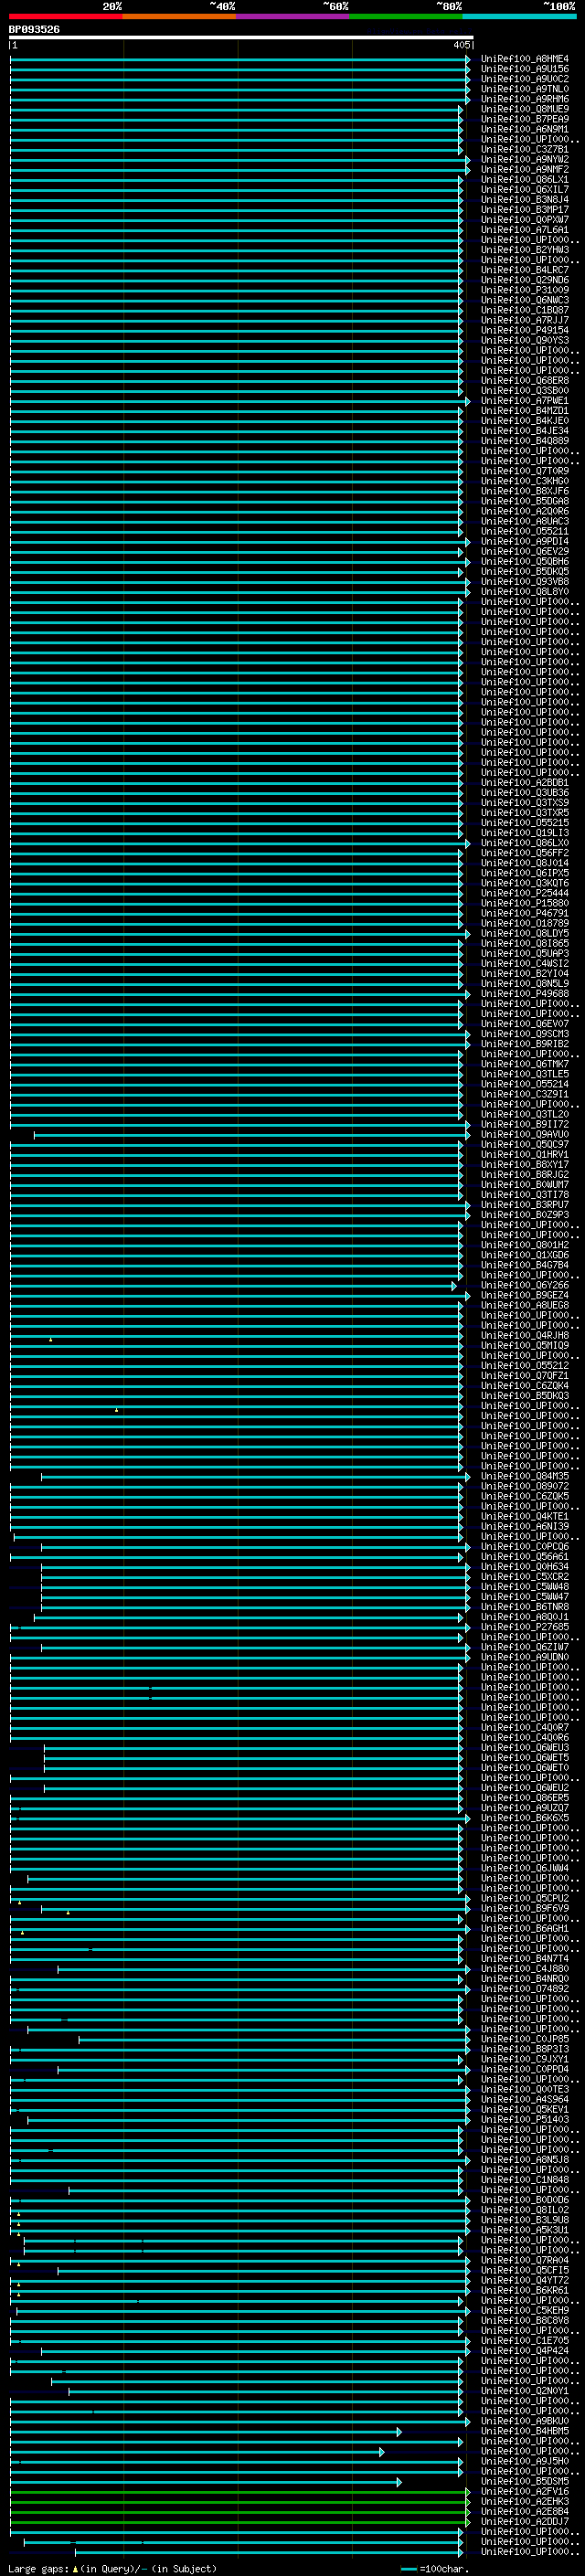The image size is (585, 2576).
Task: Select hit label UniRef100_B3MP17
Action: (x=524, y=210)
